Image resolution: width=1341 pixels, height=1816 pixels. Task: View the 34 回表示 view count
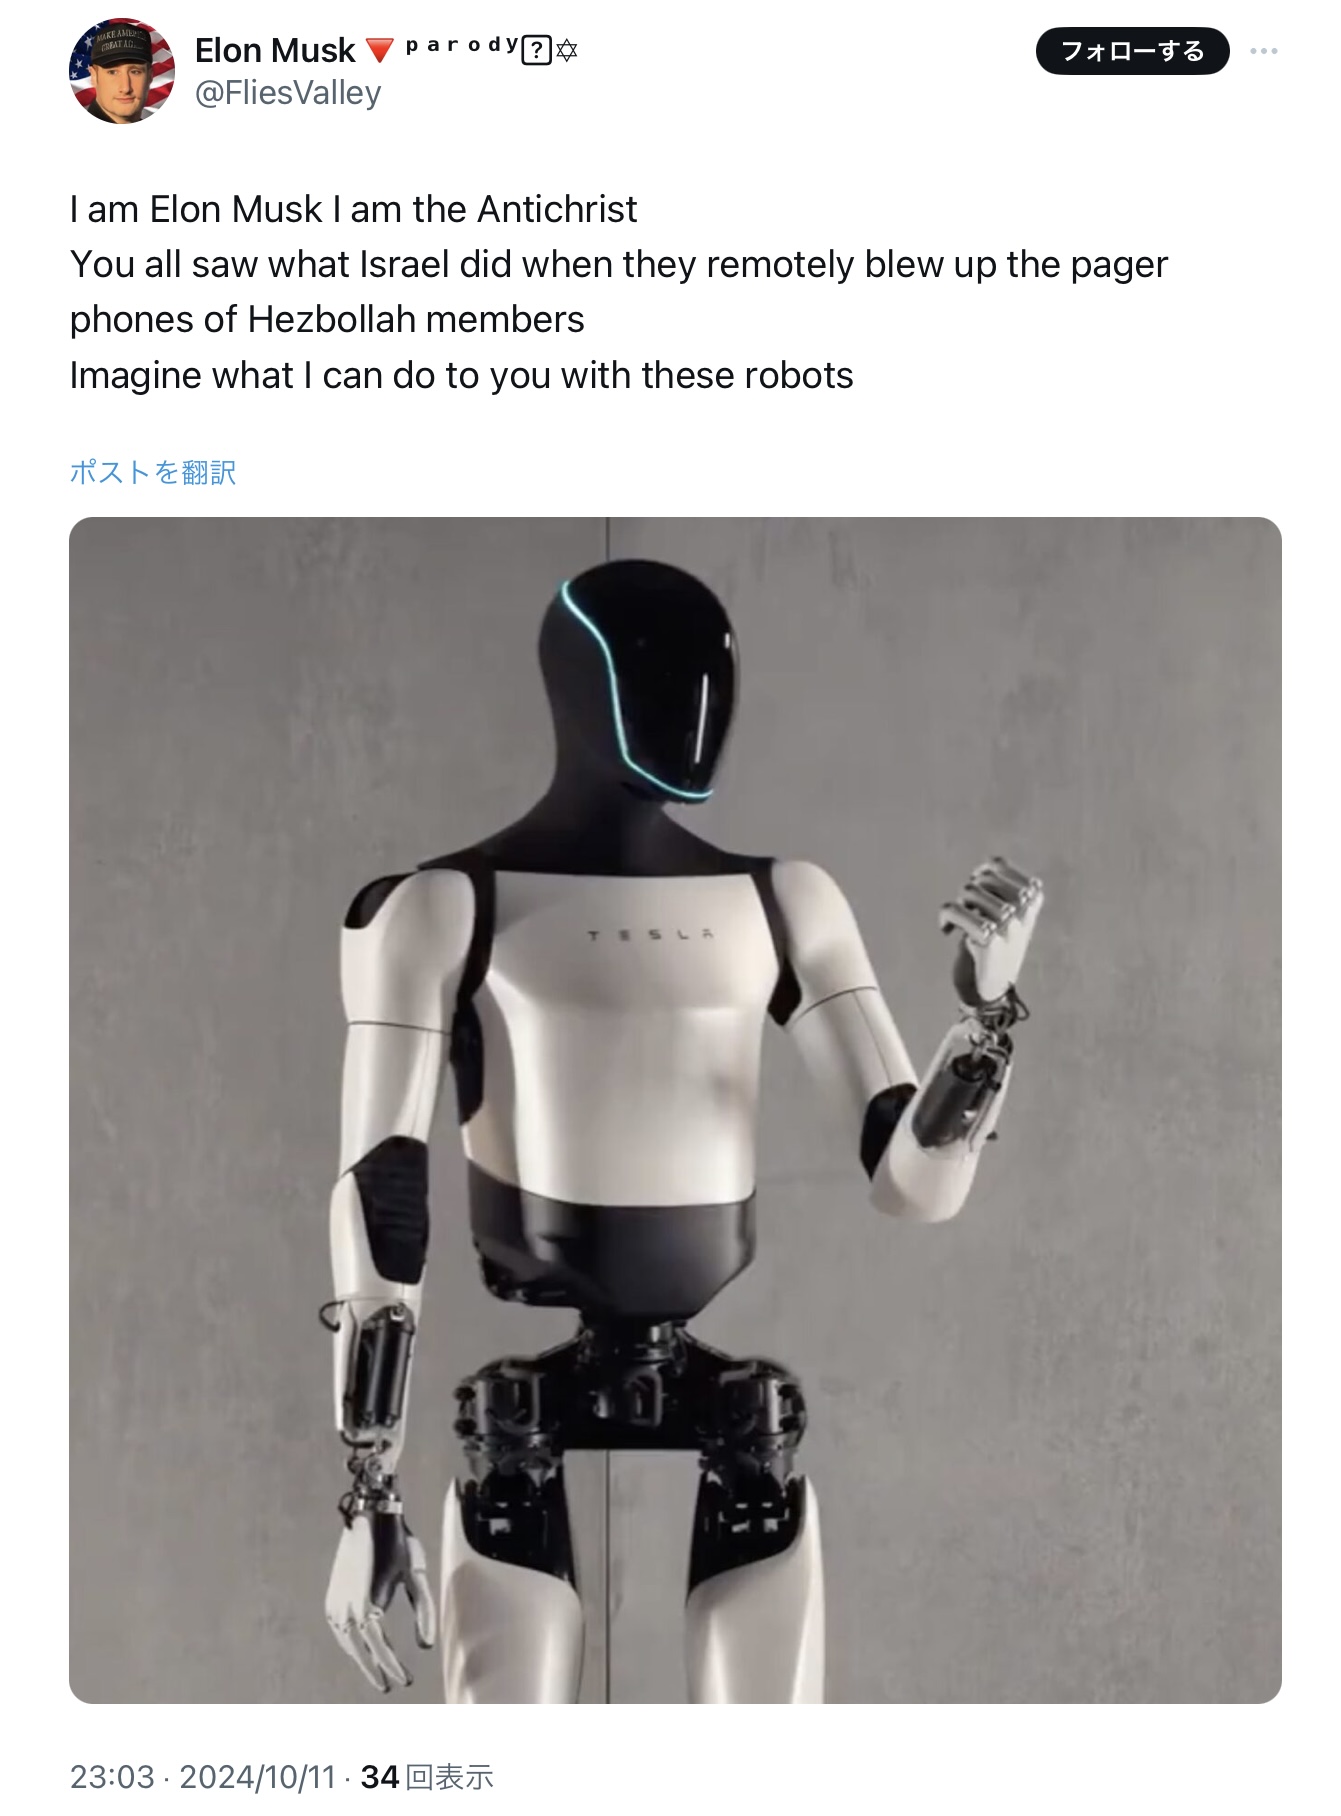[x=427, y=1777]
